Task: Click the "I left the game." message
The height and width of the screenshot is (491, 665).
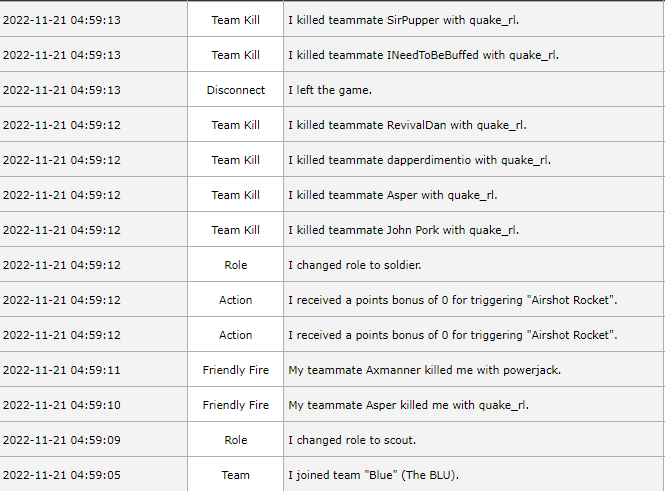Action: coord(330,90)
